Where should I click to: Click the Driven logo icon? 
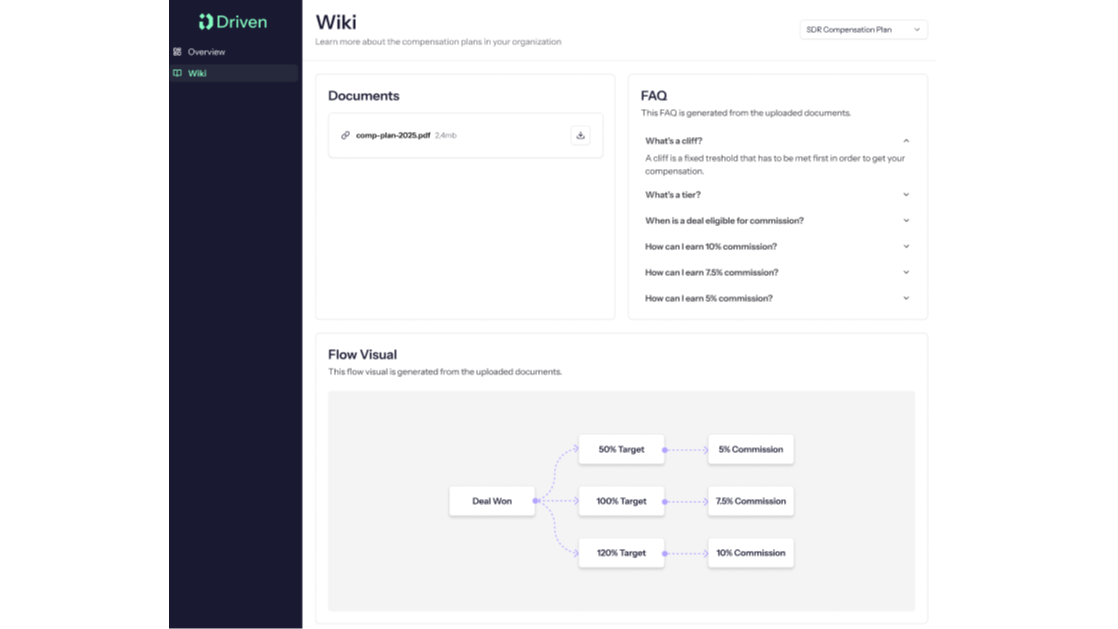(x=206, y=22)
